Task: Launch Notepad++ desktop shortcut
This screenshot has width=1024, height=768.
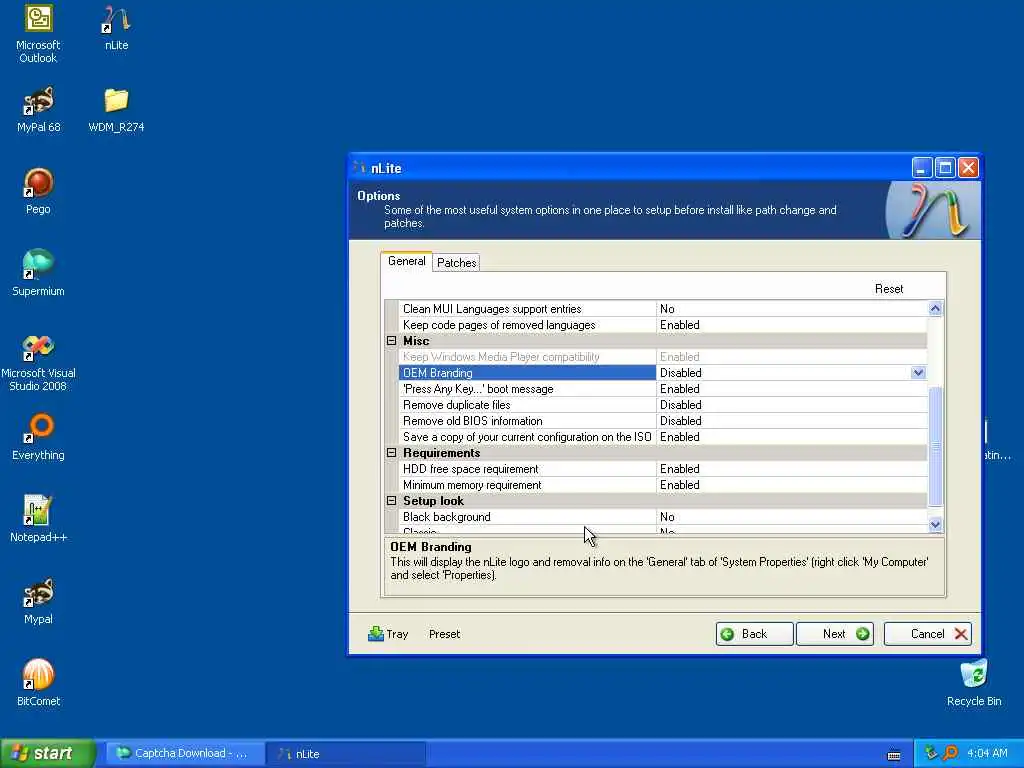Action: pos(38,519)
